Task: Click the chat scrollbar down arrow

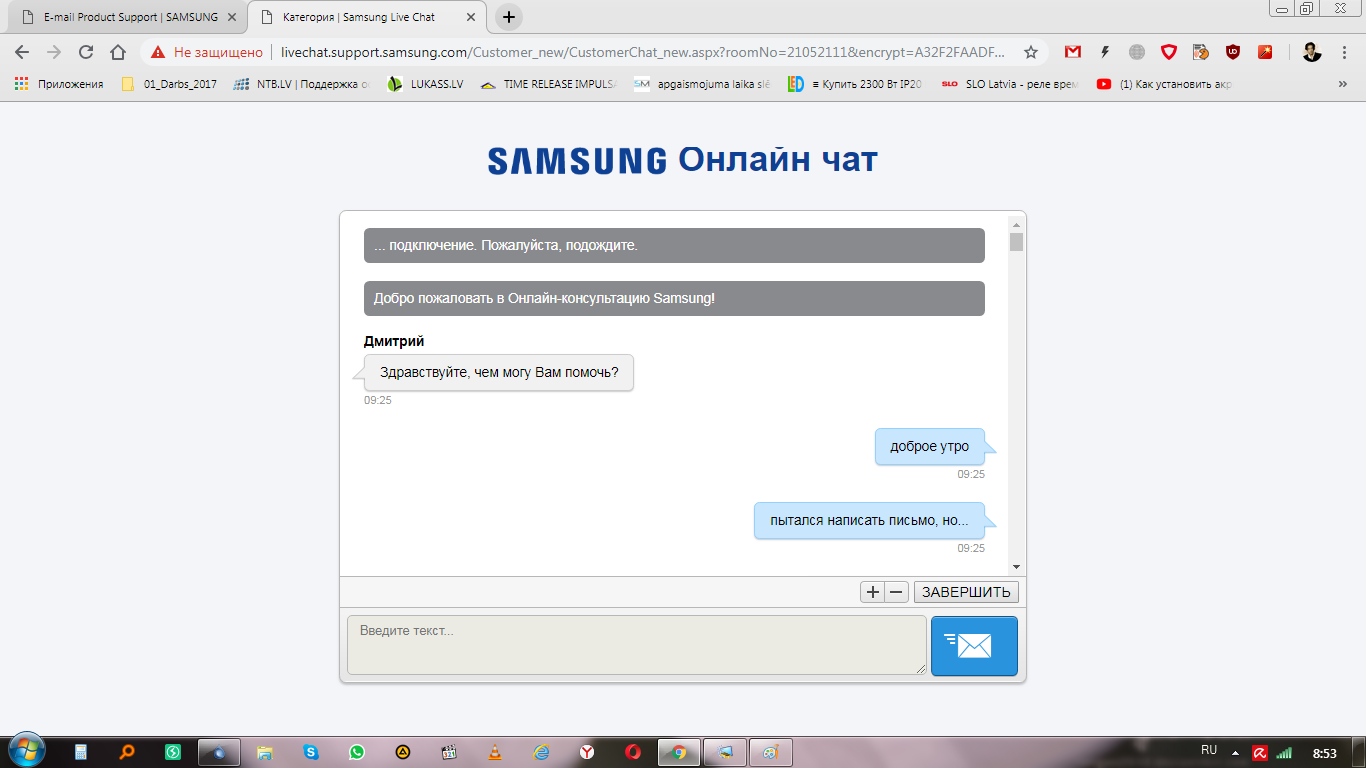Action: (x=1016, y=567)
